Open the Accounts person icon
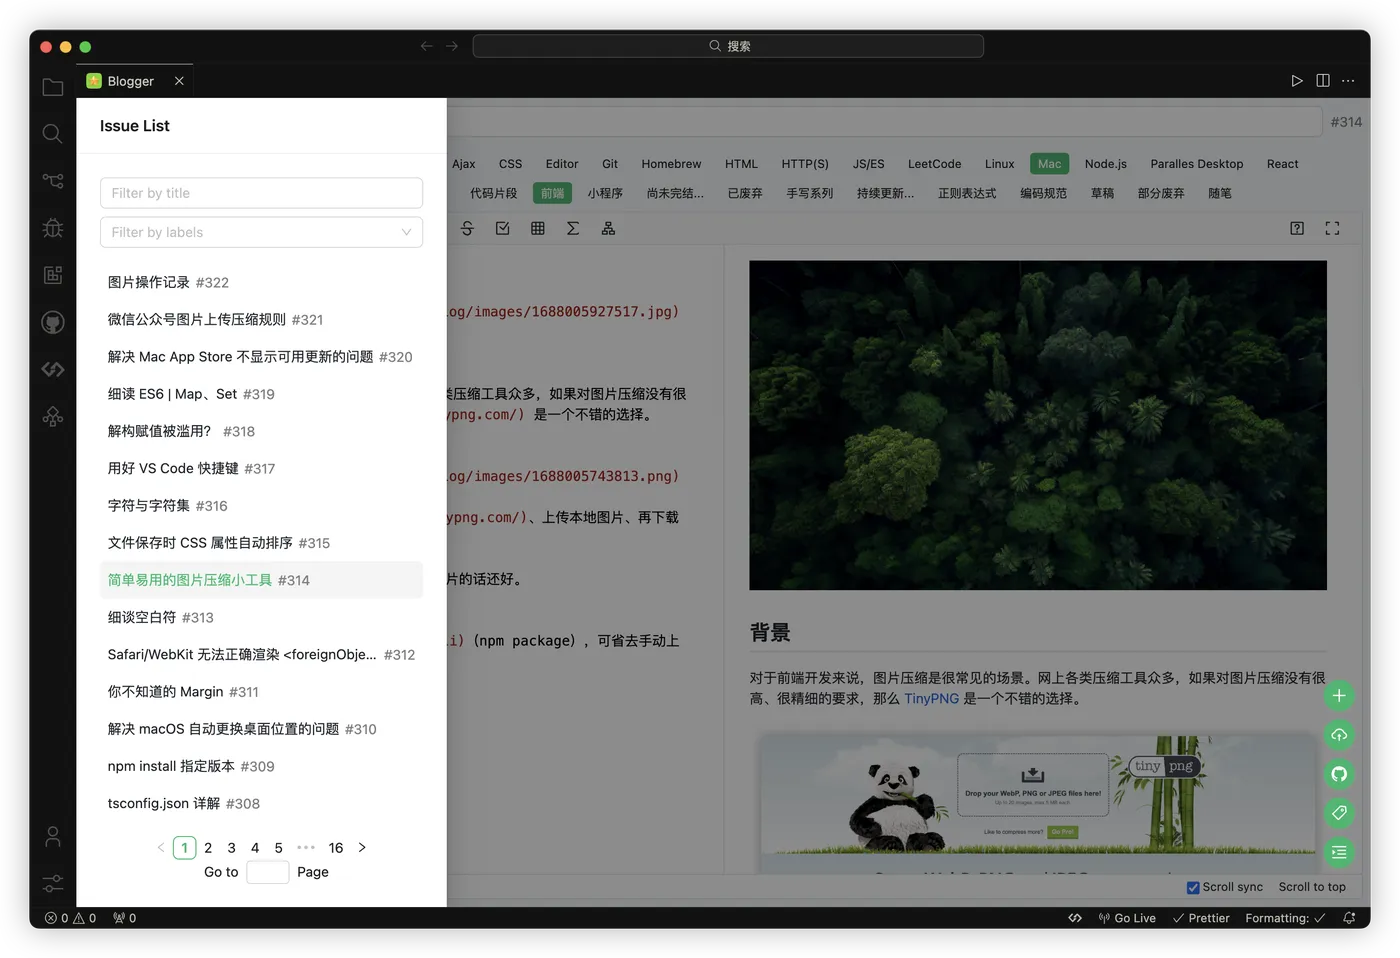Screen dimensions: 1400x958 point(53,837)
